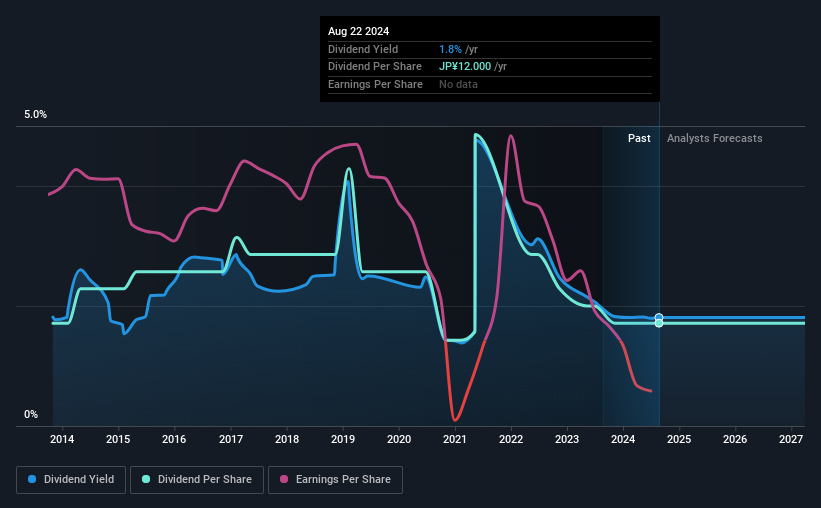Select the 2024 year label on the axis

[x=623, y=439]
